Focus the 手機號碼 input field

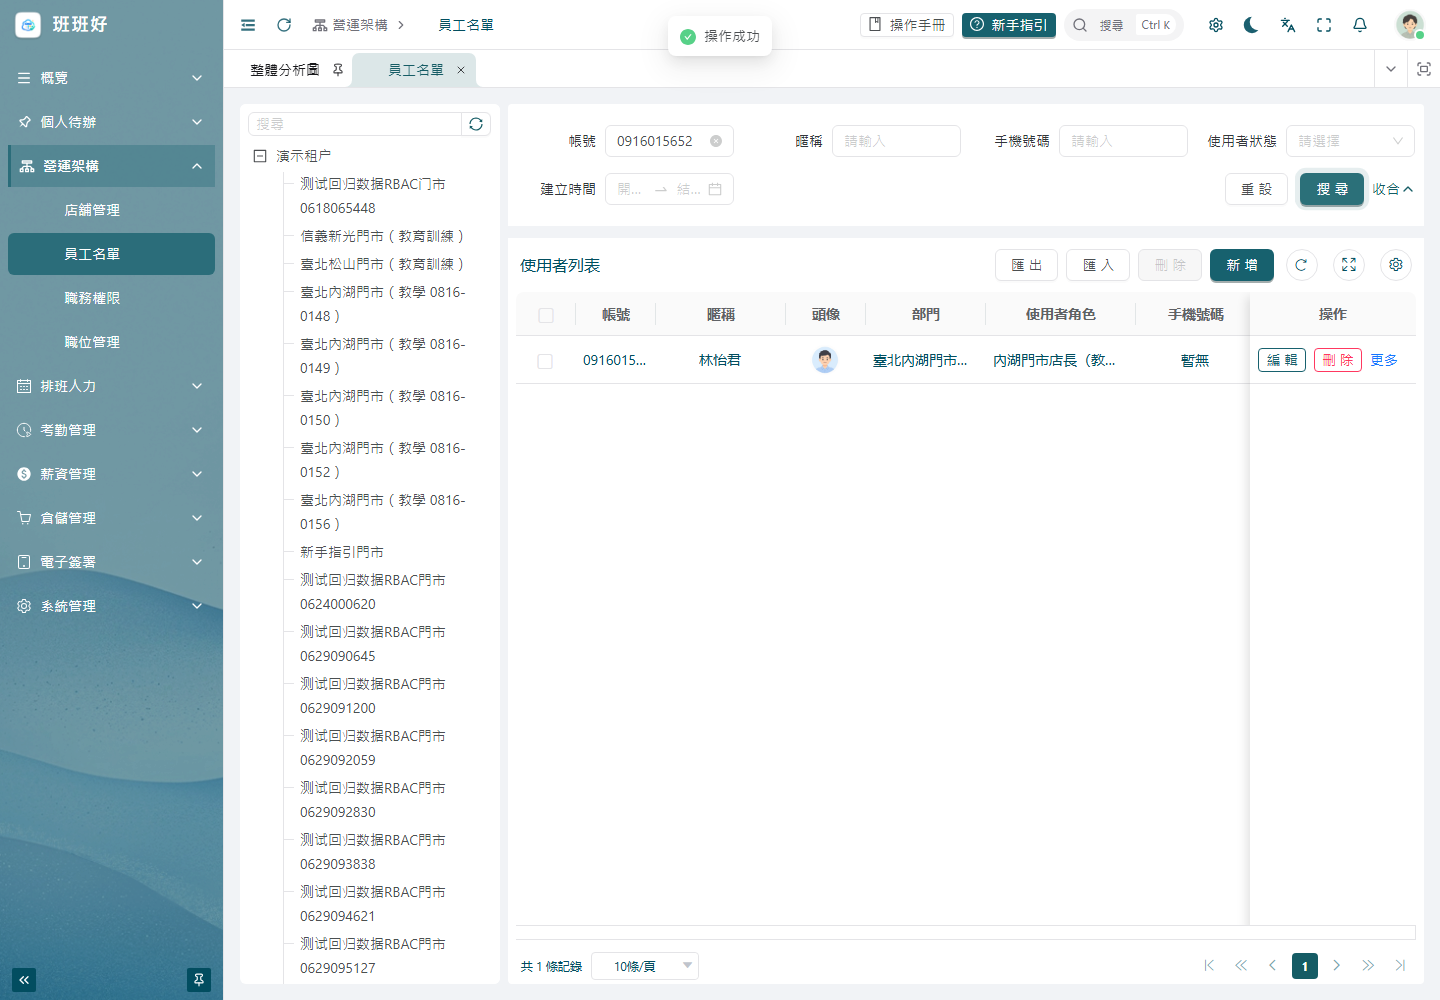pos(1123,141)
